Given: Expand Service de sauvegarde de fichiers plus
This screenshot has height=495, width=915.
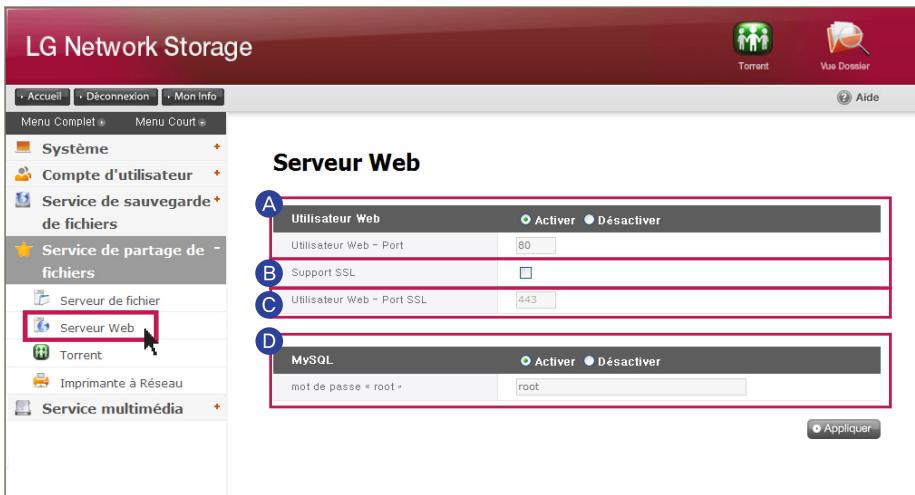Looking at the screenshot, I should tap(217, 199).
